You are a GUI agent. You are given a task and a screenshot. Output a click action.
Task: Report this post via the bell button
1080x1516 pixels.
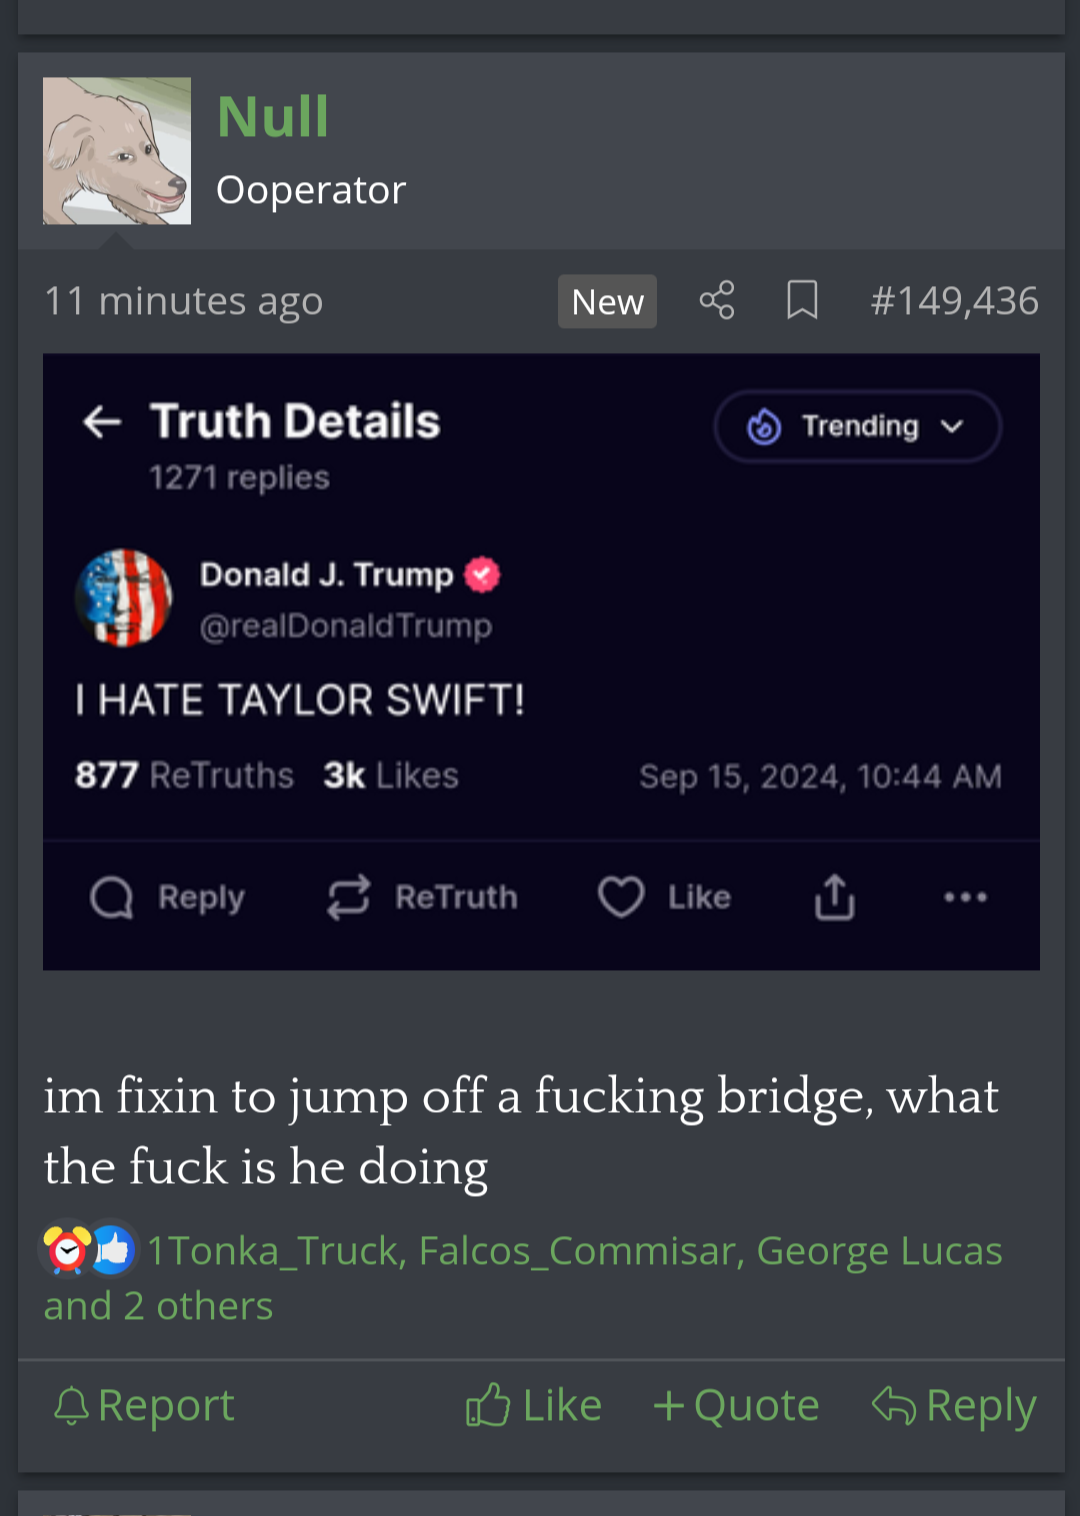click(x=144, y=1405)
